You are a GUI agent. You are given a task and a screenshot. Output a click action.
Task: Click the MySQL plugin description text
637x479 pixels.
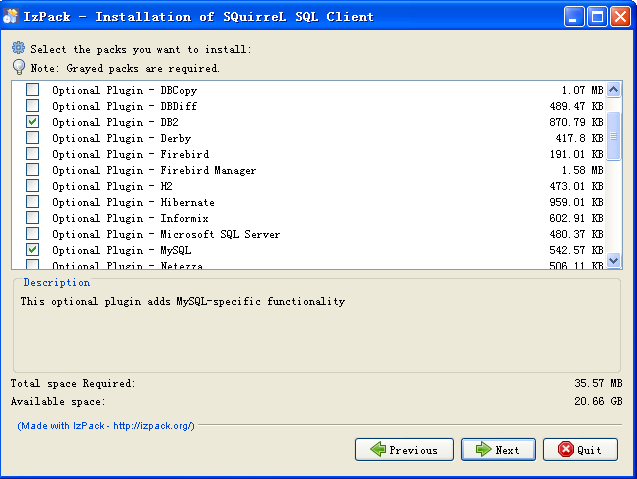pos(183,301)
